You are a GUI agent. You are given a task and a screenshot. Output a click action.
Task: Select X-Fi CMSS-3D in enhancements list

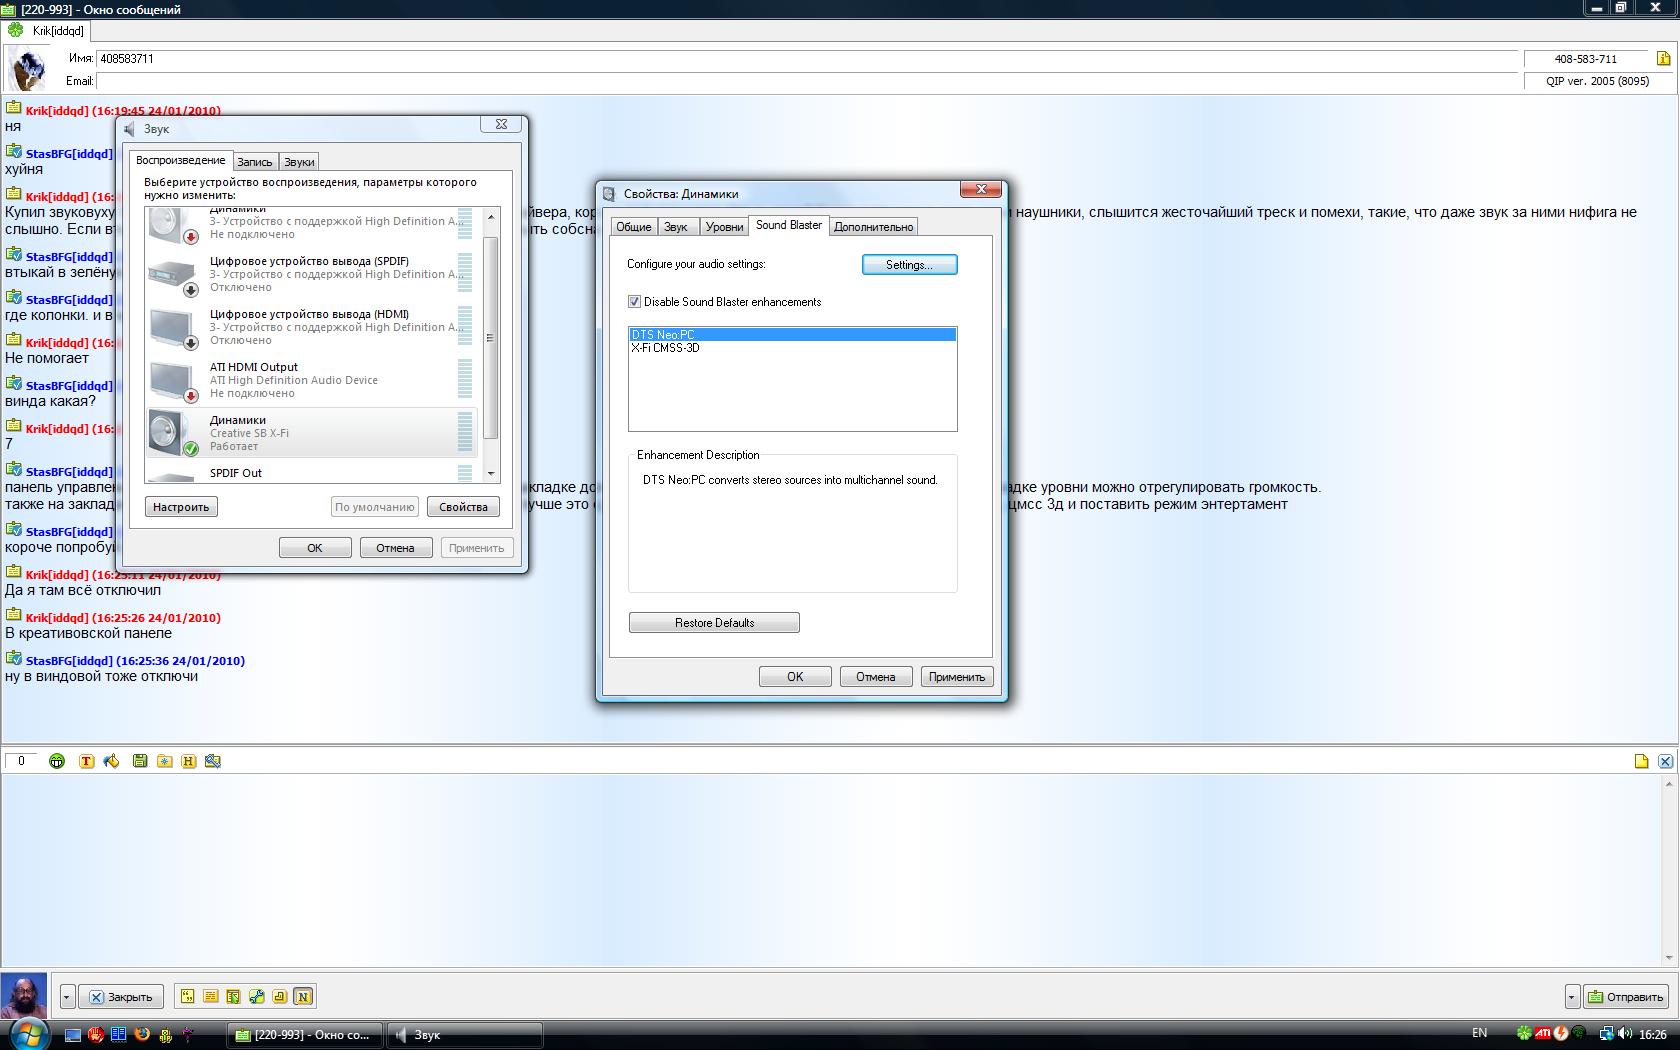[666, 348]
